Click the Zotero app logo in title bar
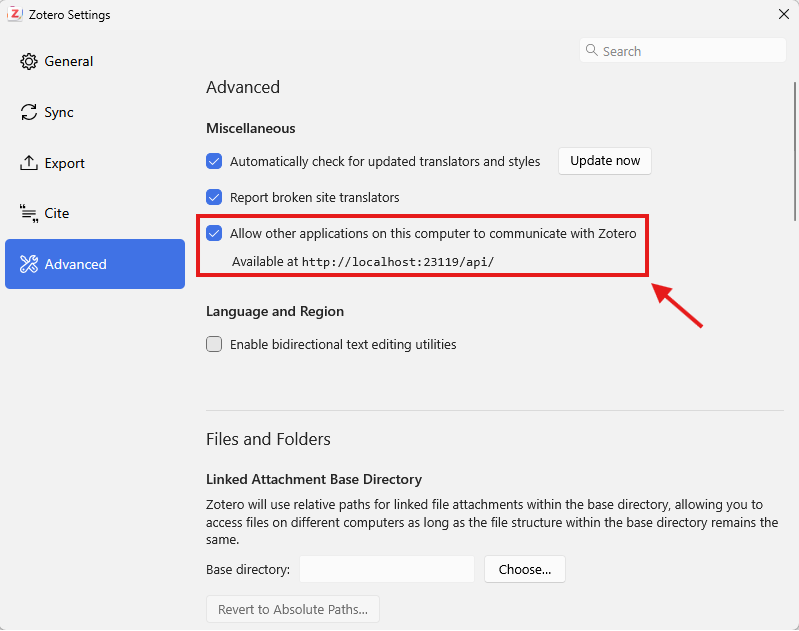Viewport: 799px width, 631px height. (15, 14)
